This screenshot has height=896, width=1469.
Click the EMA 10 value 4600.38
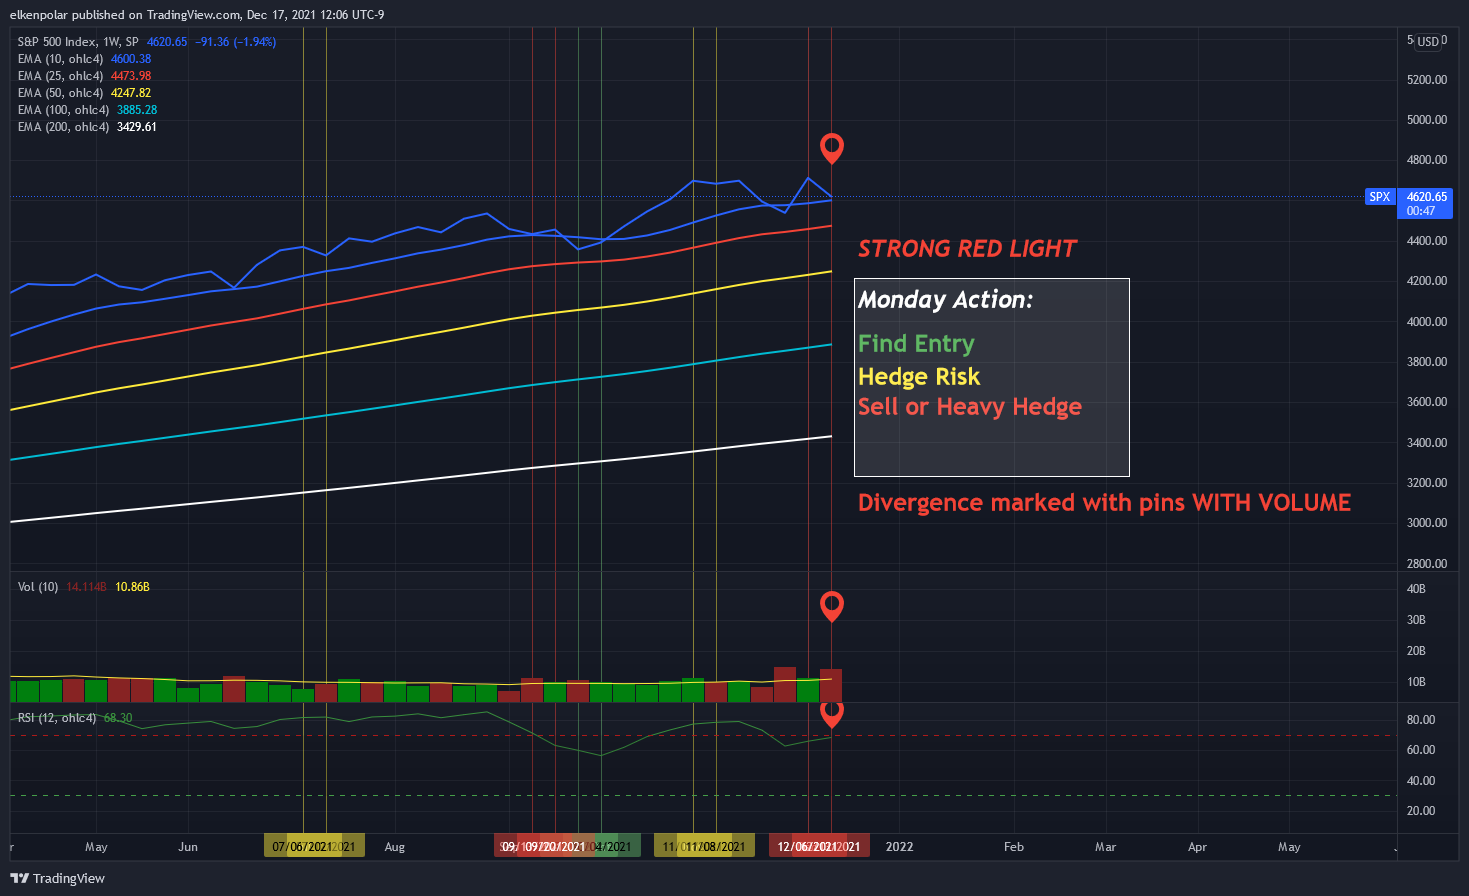131,59
